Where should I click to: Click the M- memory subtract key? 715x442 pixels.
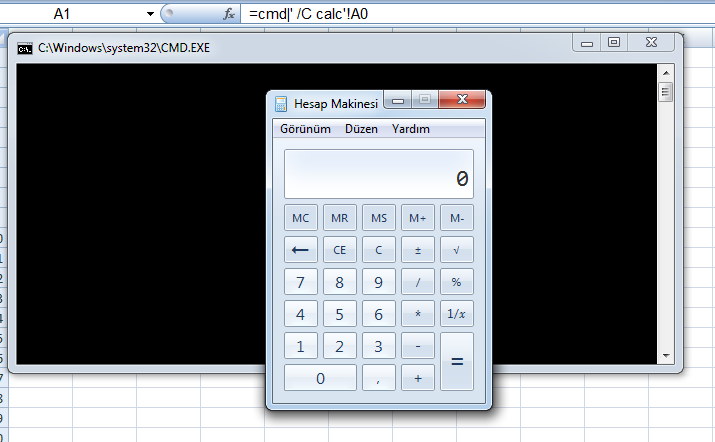pos(457,218)
